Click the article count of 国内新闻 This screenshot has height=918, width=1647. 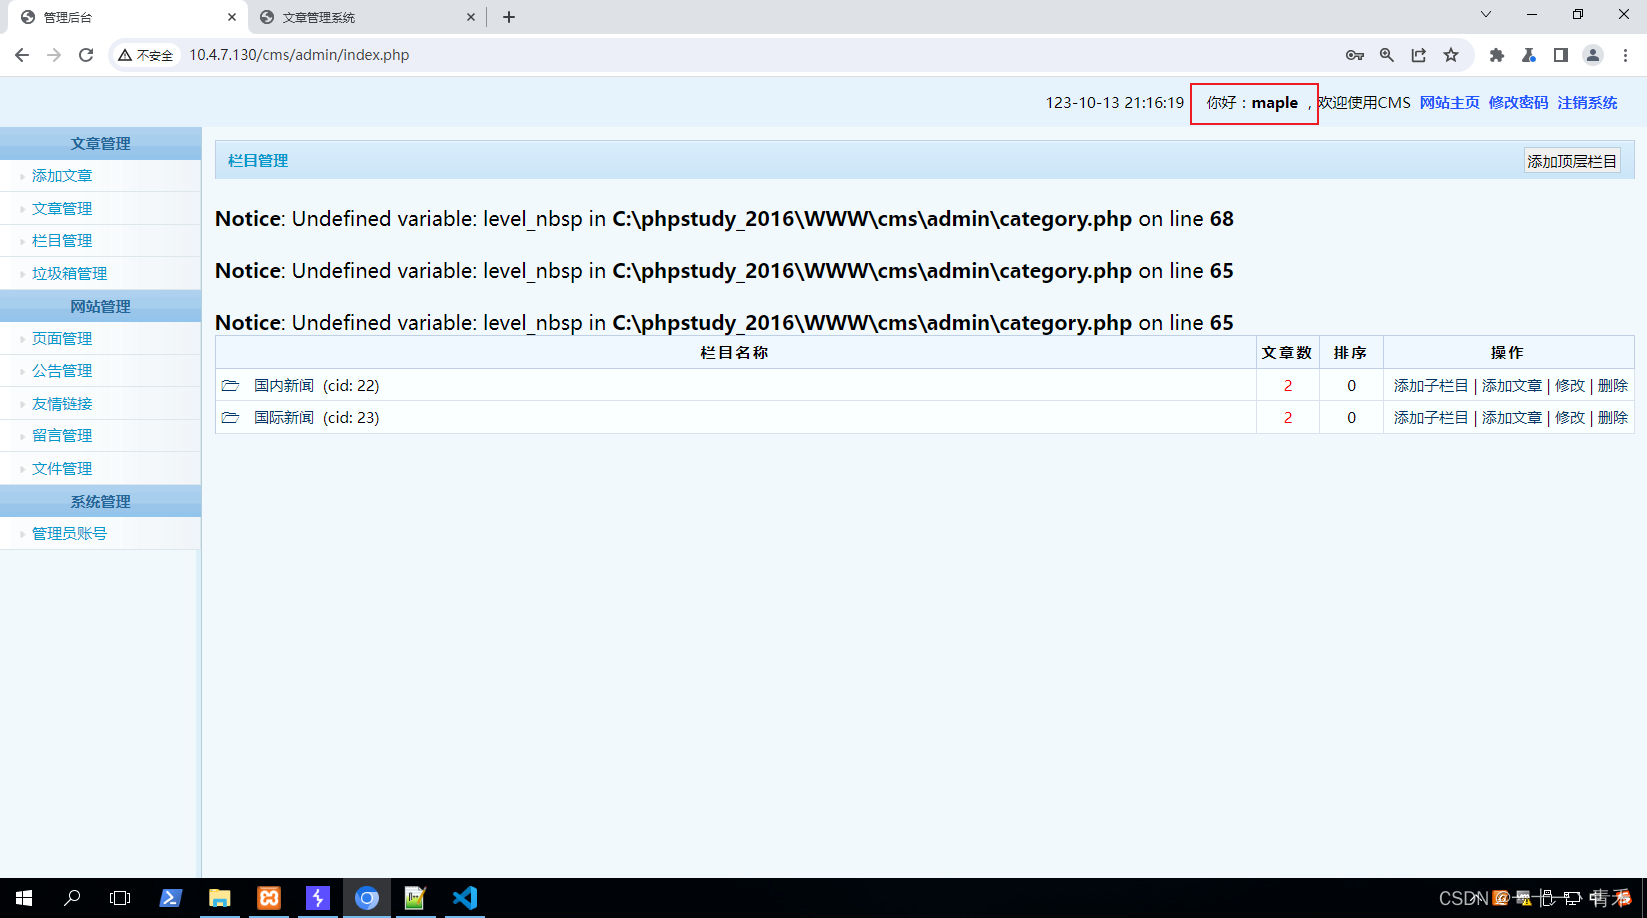1288,386
